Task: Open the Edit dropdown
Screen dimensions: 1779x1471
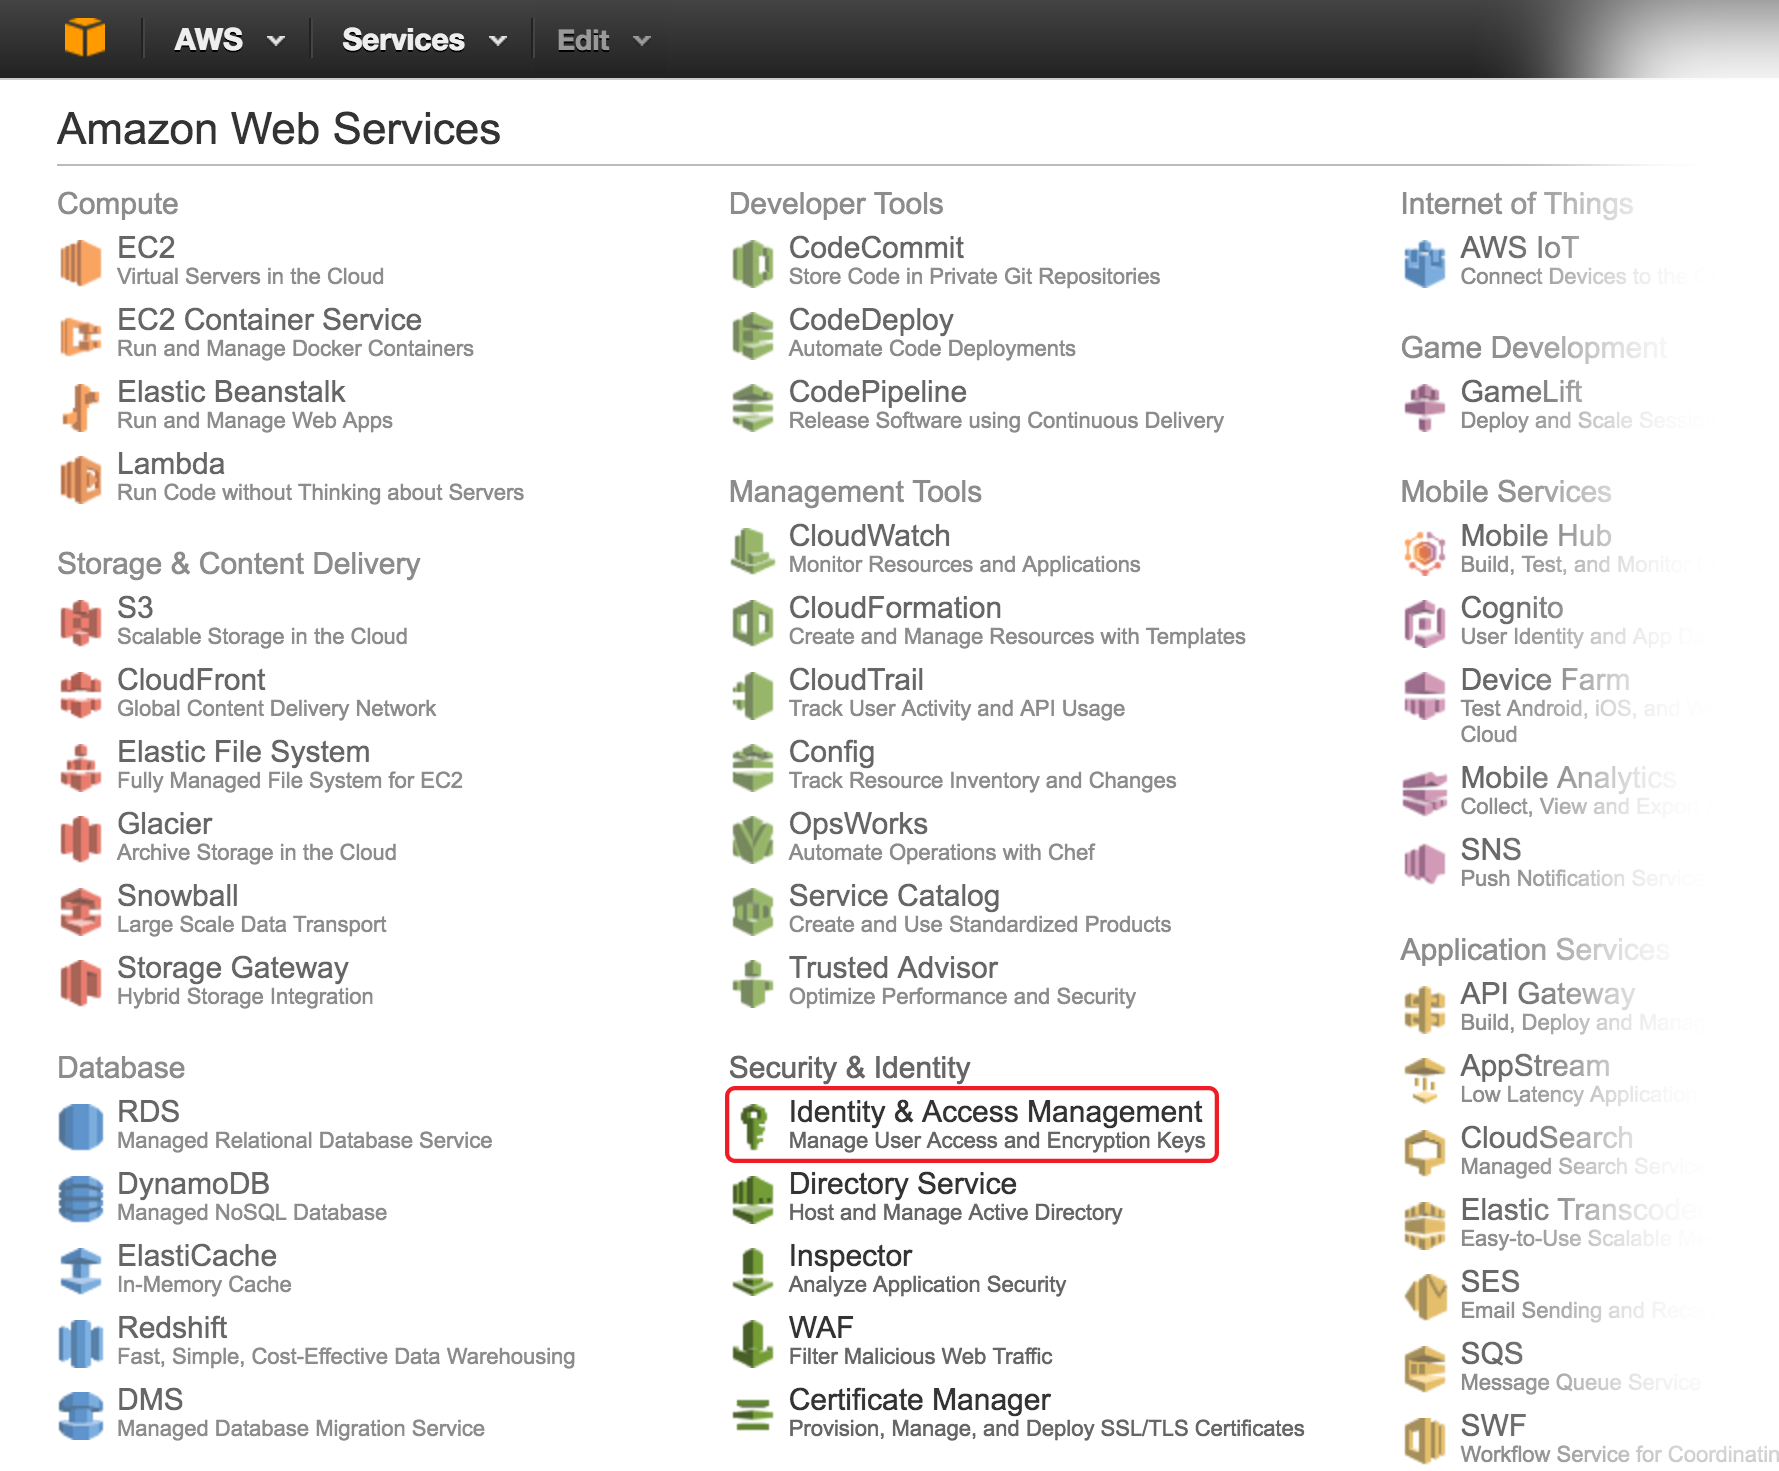Action: click(x=602, y=39)
